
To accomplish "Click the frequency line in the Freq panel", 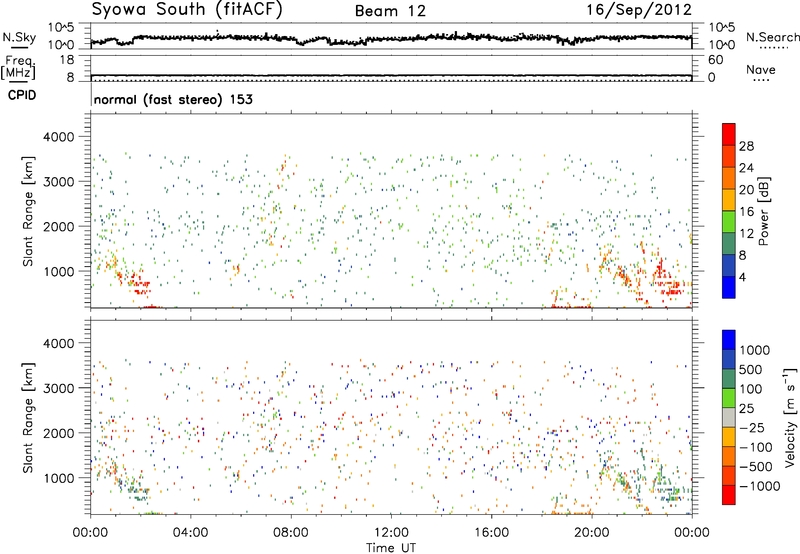I will coord(391,76).
